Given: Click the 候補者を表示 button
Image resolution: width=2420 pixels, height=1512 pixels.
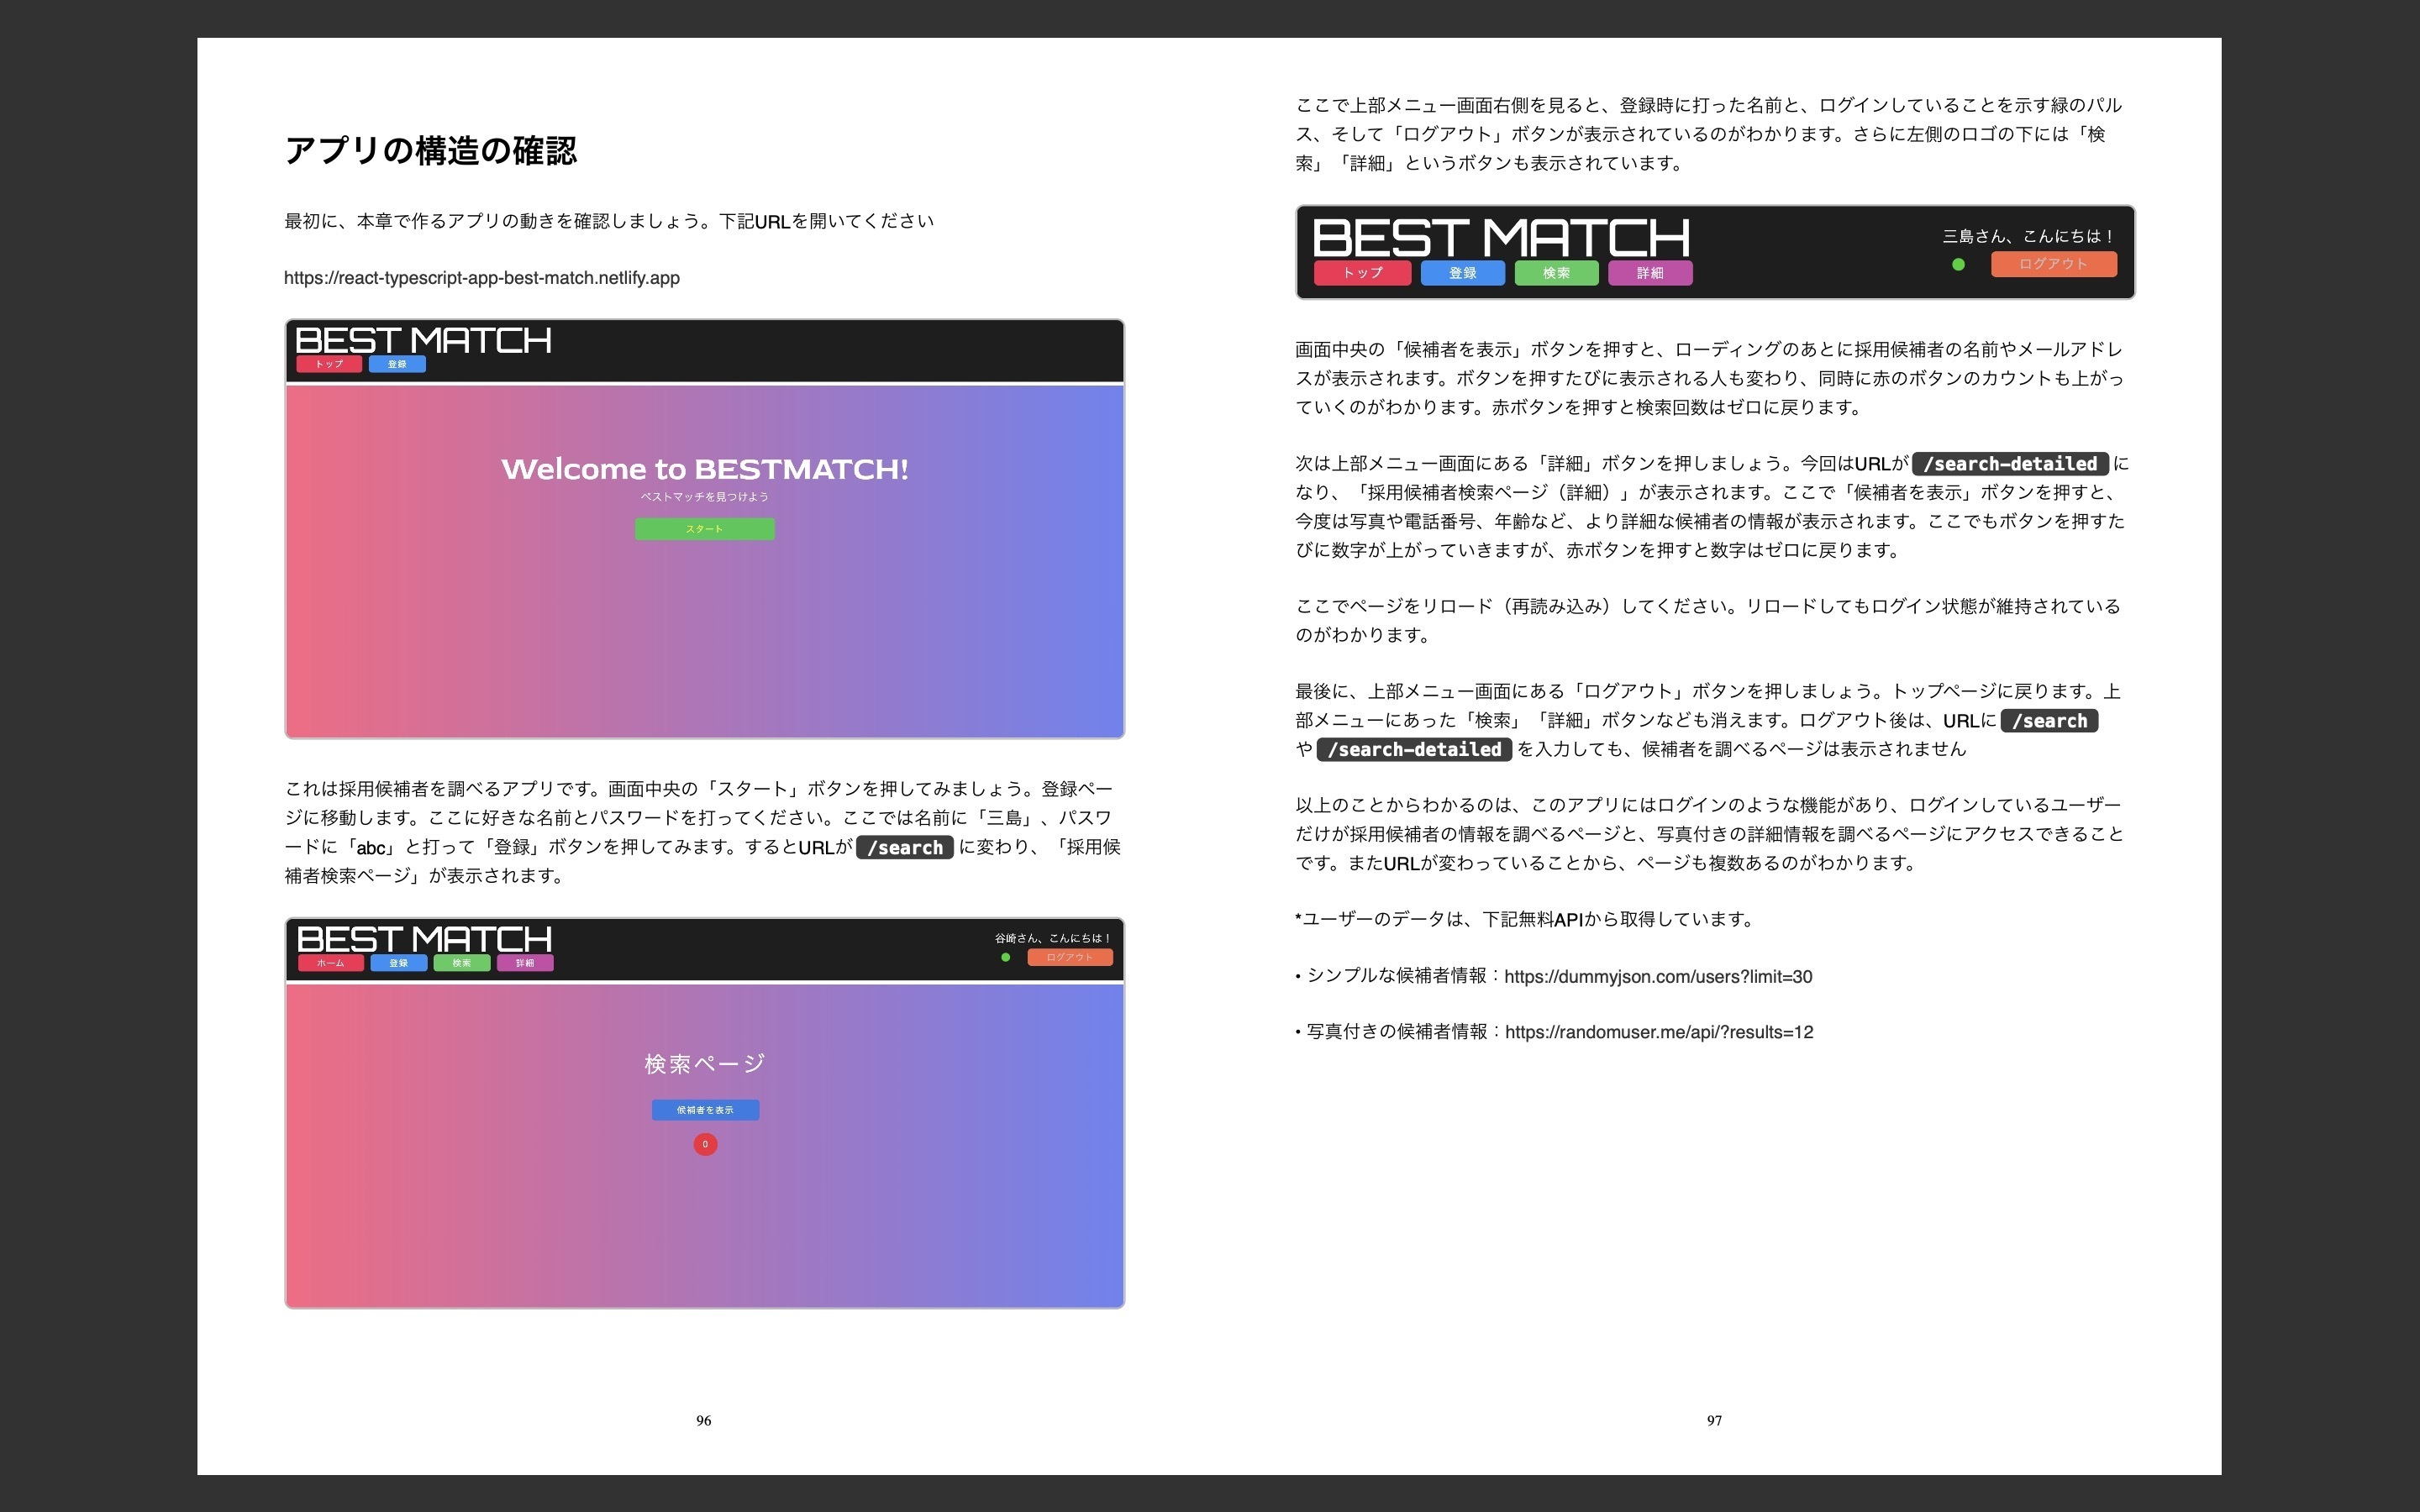Looking at the screenshot, I should (x=705, y=1110).
